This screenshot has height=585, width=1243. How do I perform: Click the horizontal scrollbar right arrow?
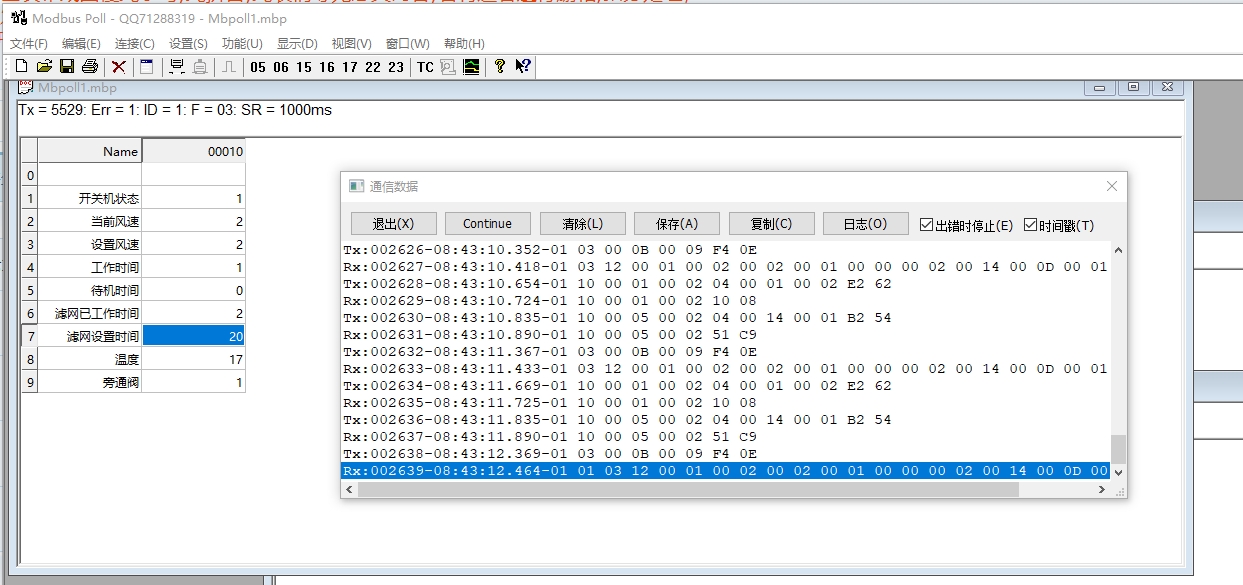[1102, 490]
